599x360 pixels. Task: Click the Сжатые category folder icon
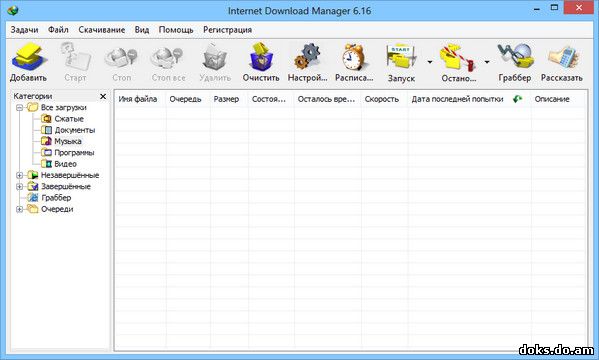pos(46,118)
